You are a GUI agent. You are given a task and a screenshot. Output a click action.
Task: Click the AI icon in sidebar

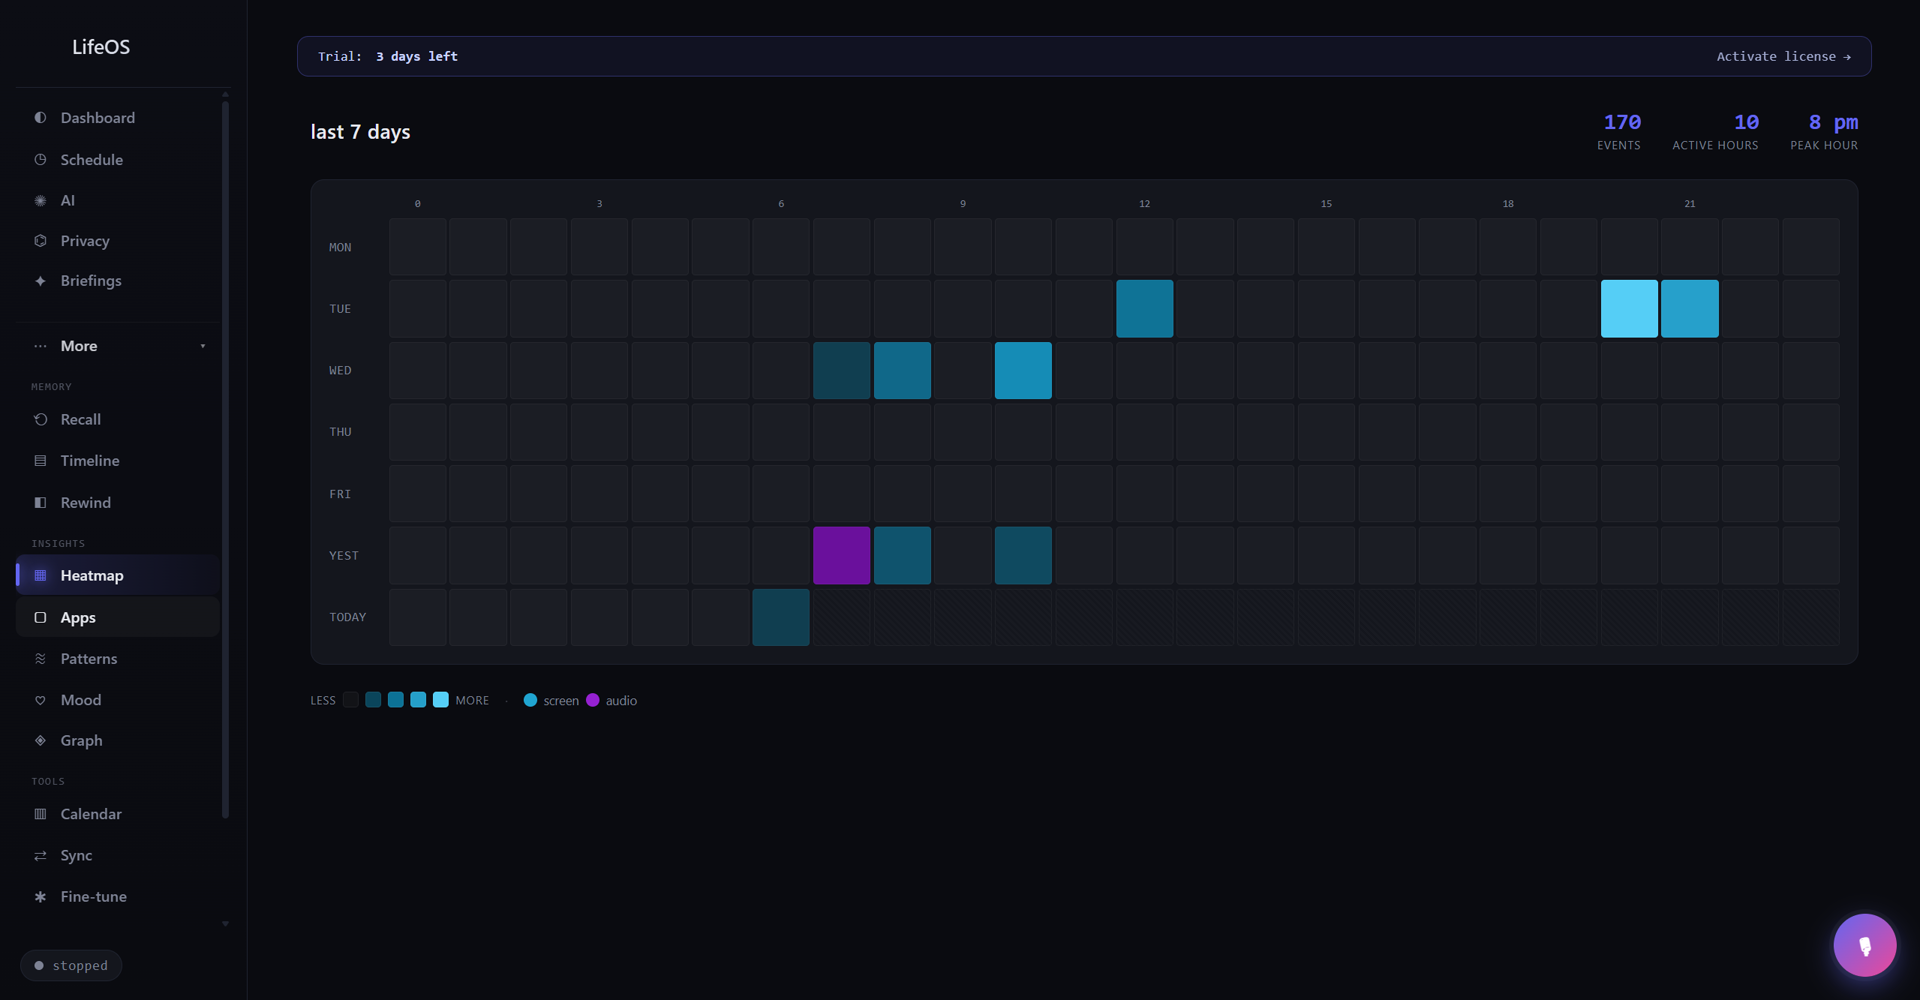coord(40,201)
